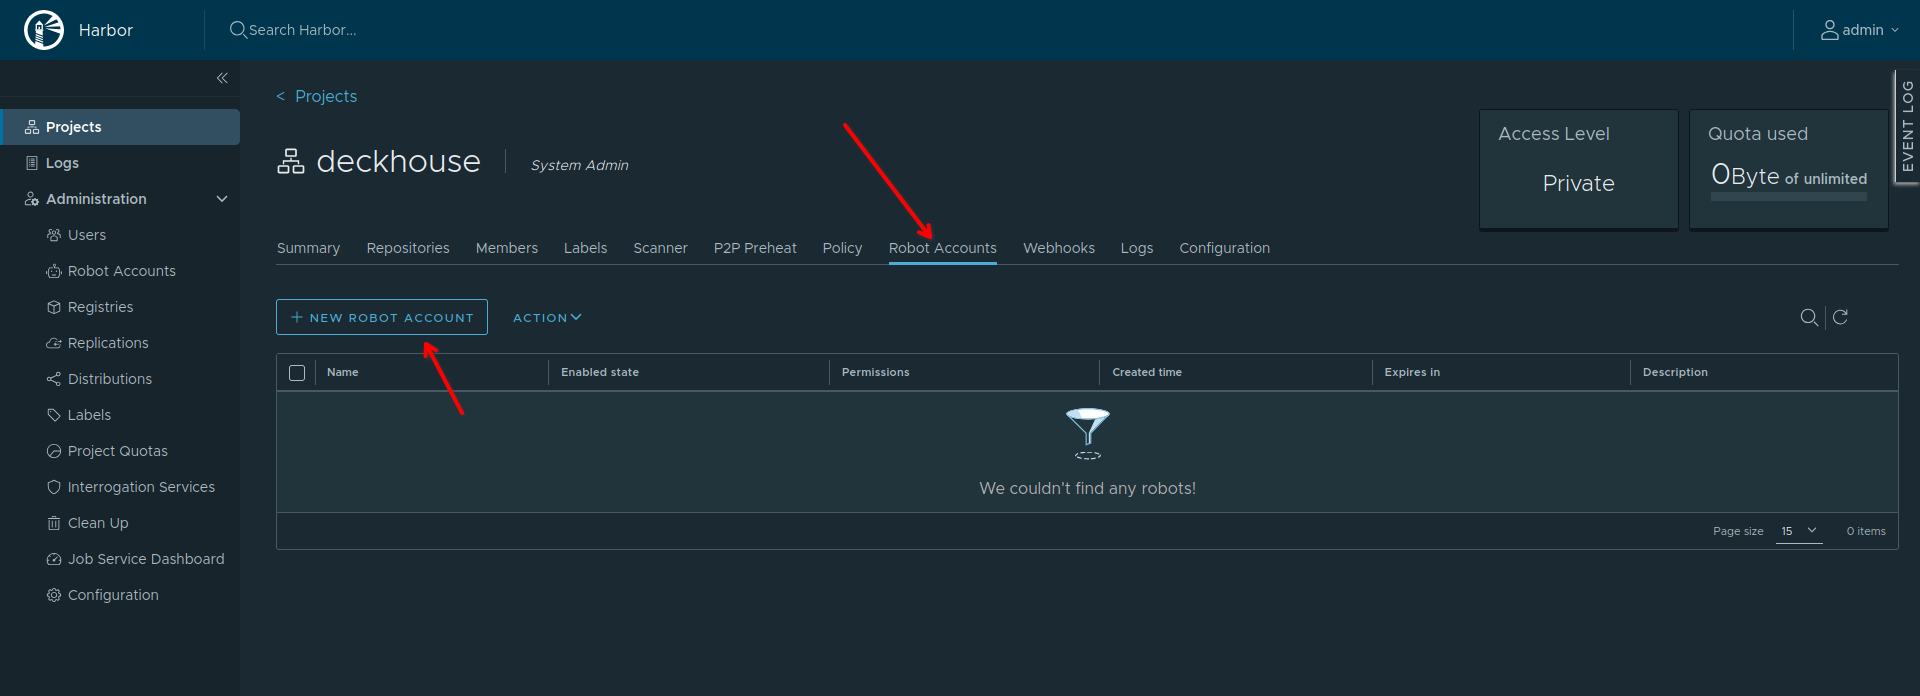Click the Projects sidebar icon

point(32,127)
